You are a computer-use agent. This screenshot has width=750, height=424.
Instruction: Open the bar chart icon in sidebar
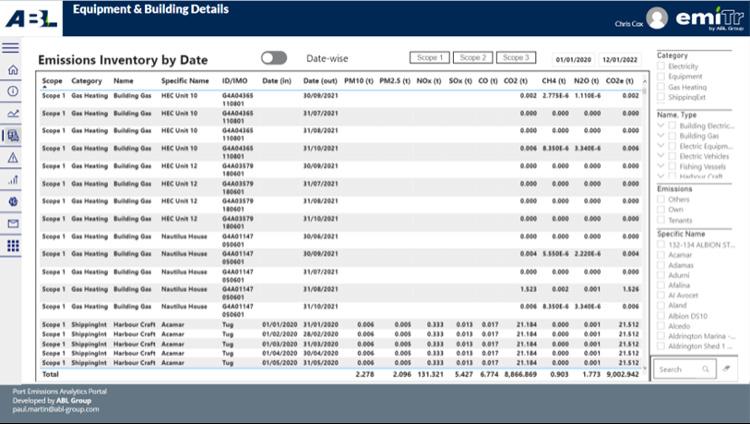pos(13,179)
